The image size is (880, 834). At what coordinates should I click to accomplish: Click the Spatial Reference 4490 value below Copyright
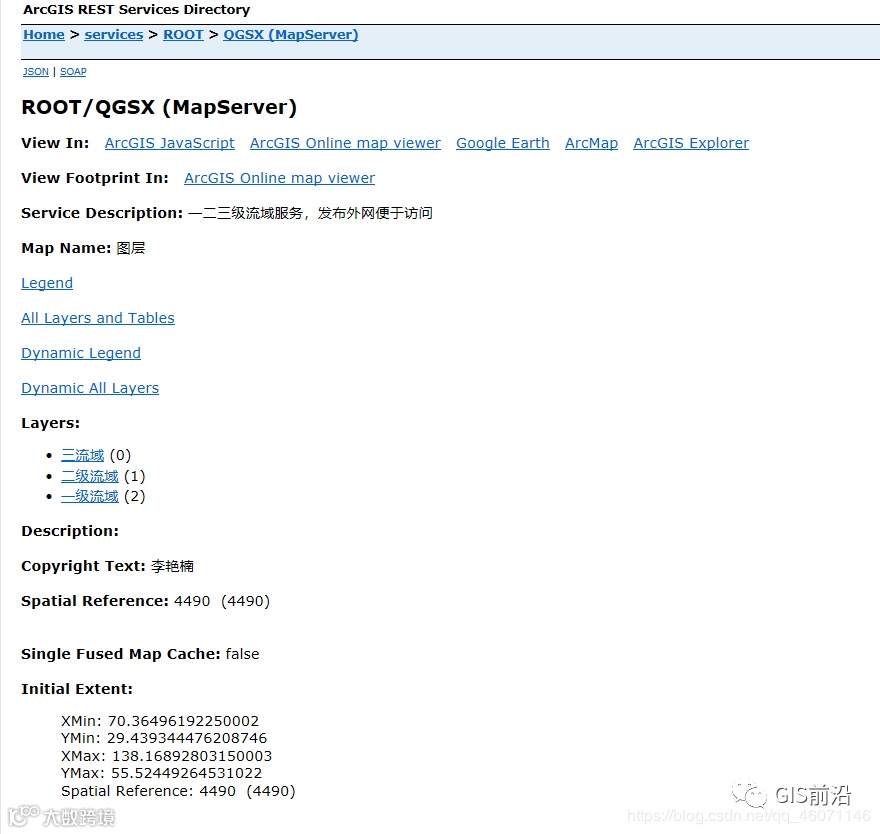pos(222,601)
